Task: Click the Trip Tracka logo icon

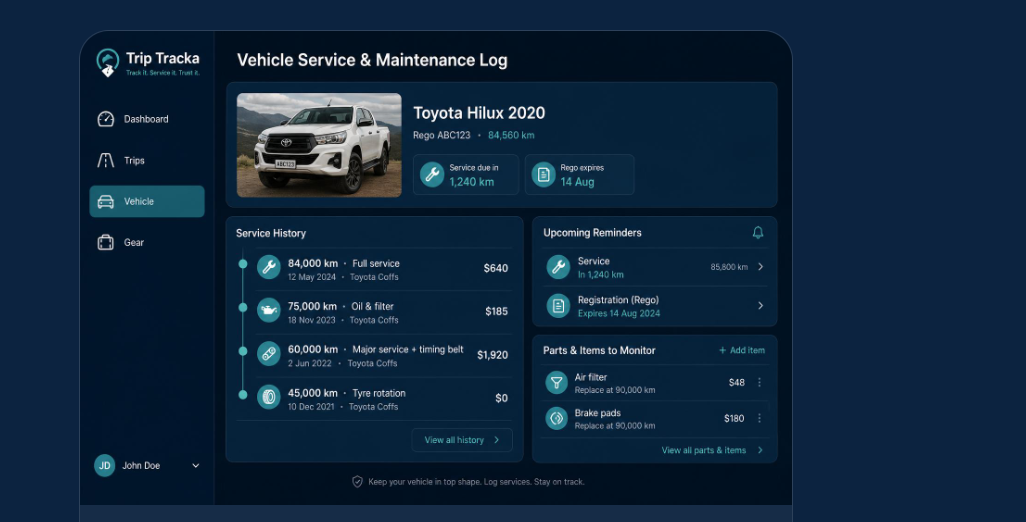Action: [107, 63]
